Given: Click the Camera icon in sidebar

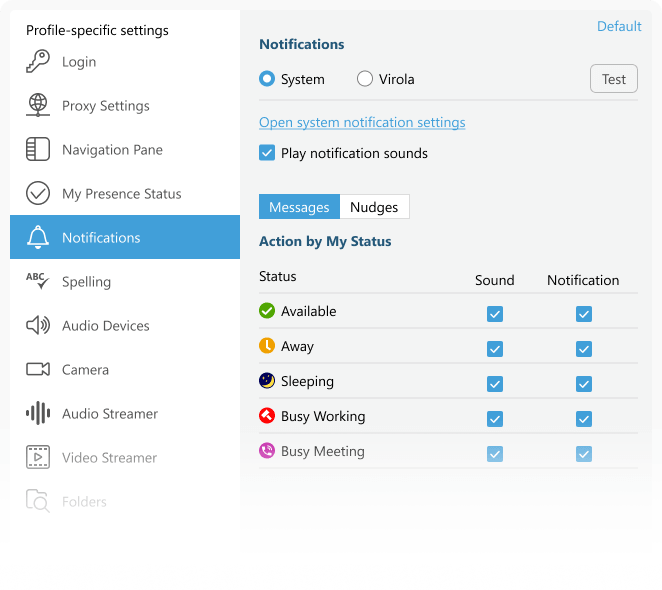Looking at the screenshot, I should click(38, 369).
